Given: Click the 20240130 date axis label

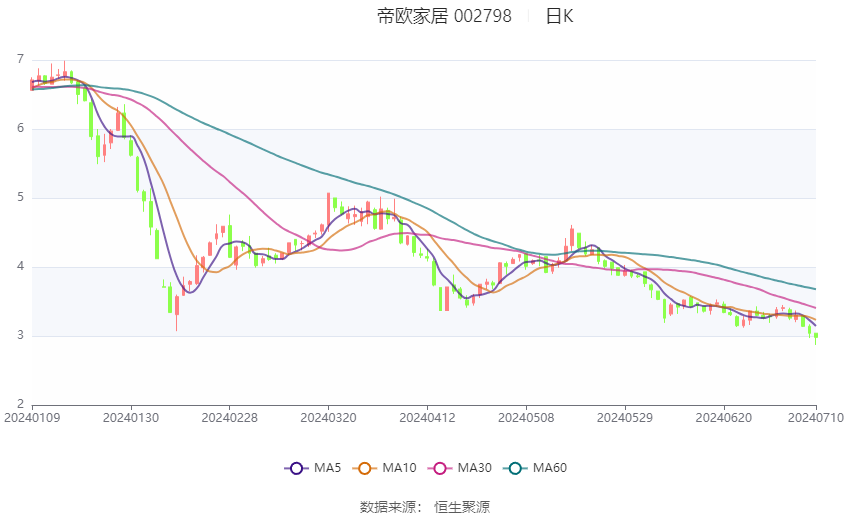Looking at the screenshot, I should click(131, 418).
